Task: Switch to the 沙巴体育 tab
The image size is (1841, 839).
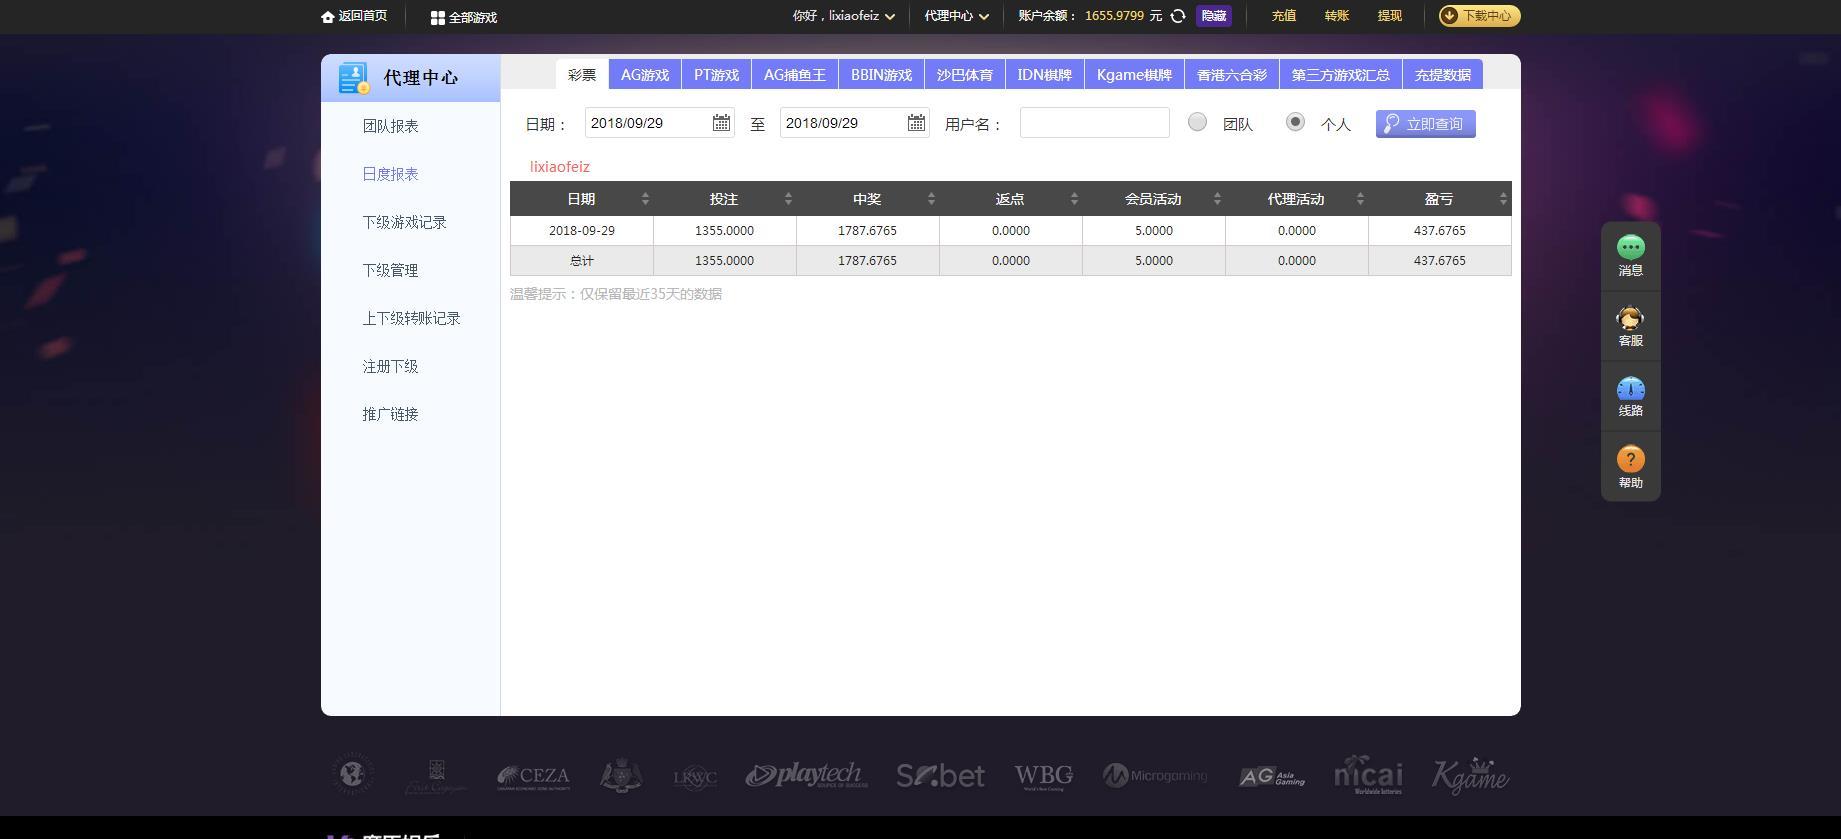Action: pyautogui.click(x=965, y=74)
